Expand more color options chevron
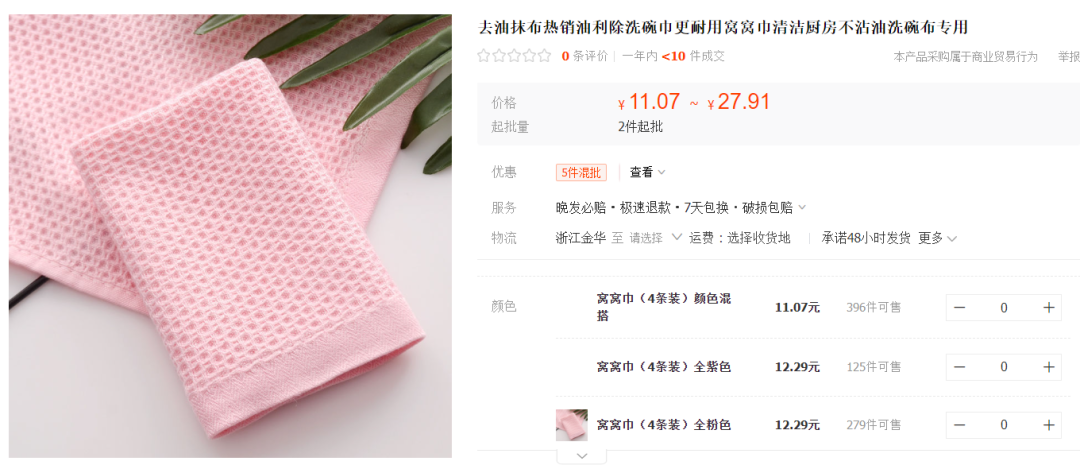Image resolution: width=1080 pixels, height=465 pixels. pyautogui.click(x=581, y=456)
